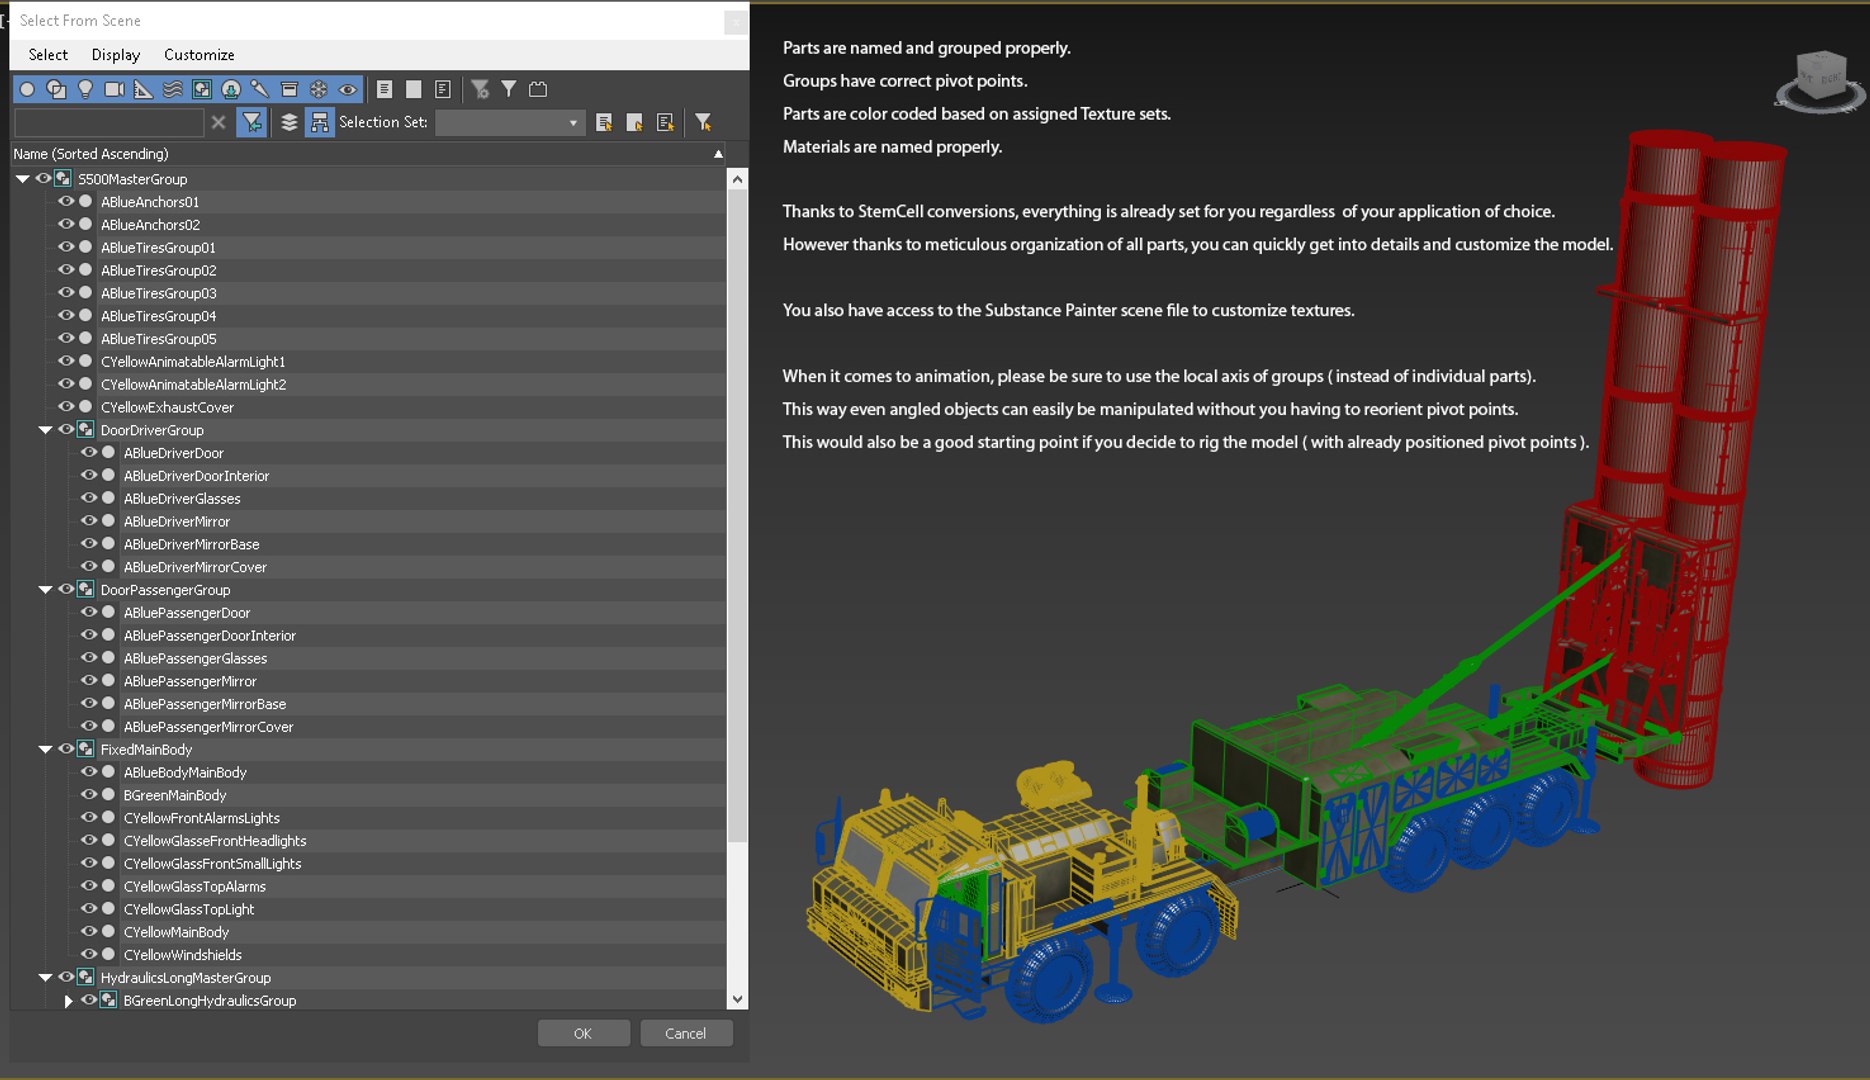The width and height of the screenshot is (1870, 1080).
Task: Click the Sort by Layer icon
Action: 289,122
